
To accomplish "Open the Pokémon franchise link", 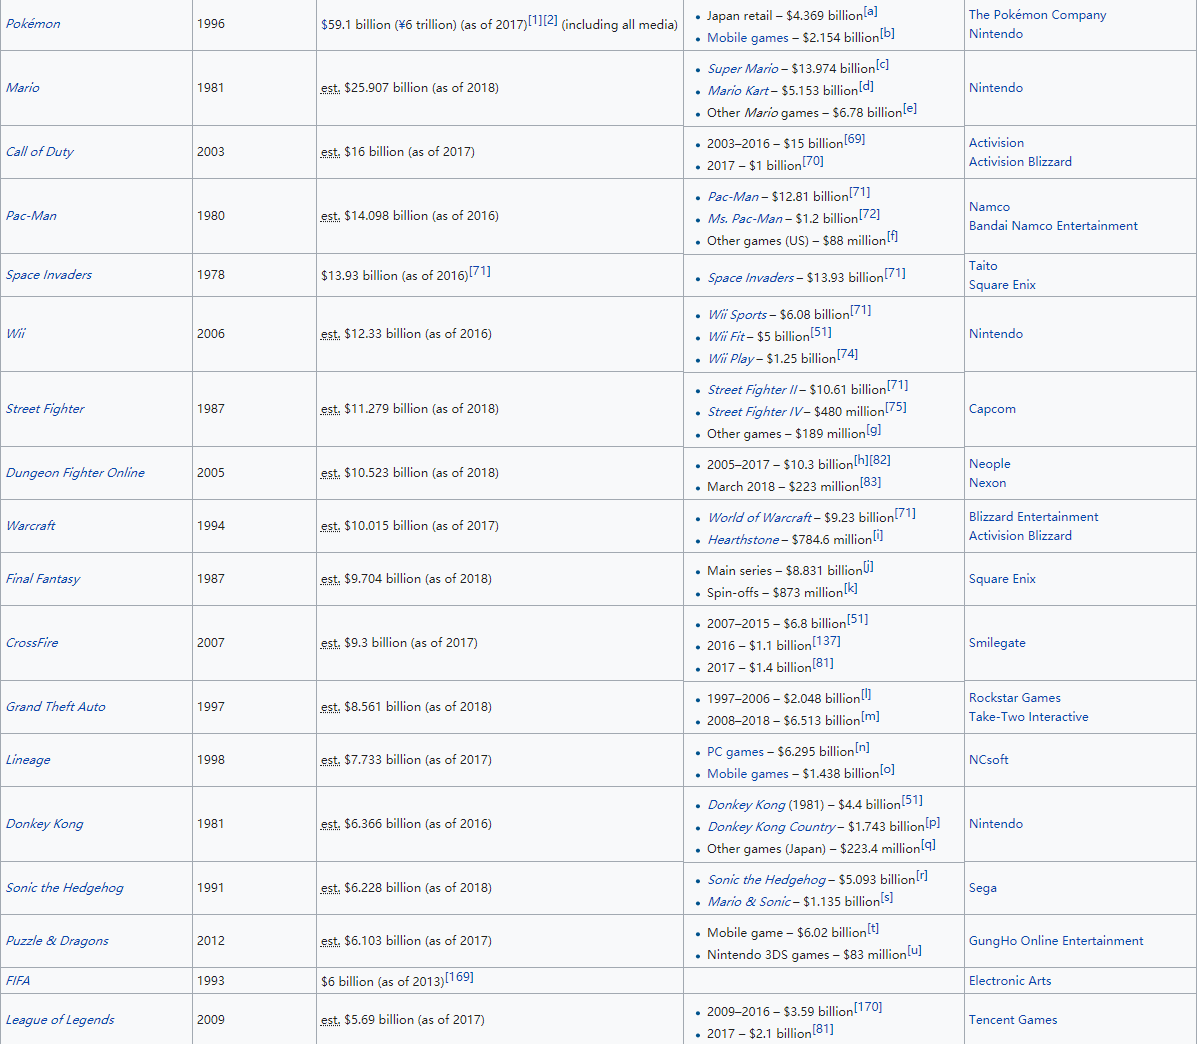I will 33,24.
